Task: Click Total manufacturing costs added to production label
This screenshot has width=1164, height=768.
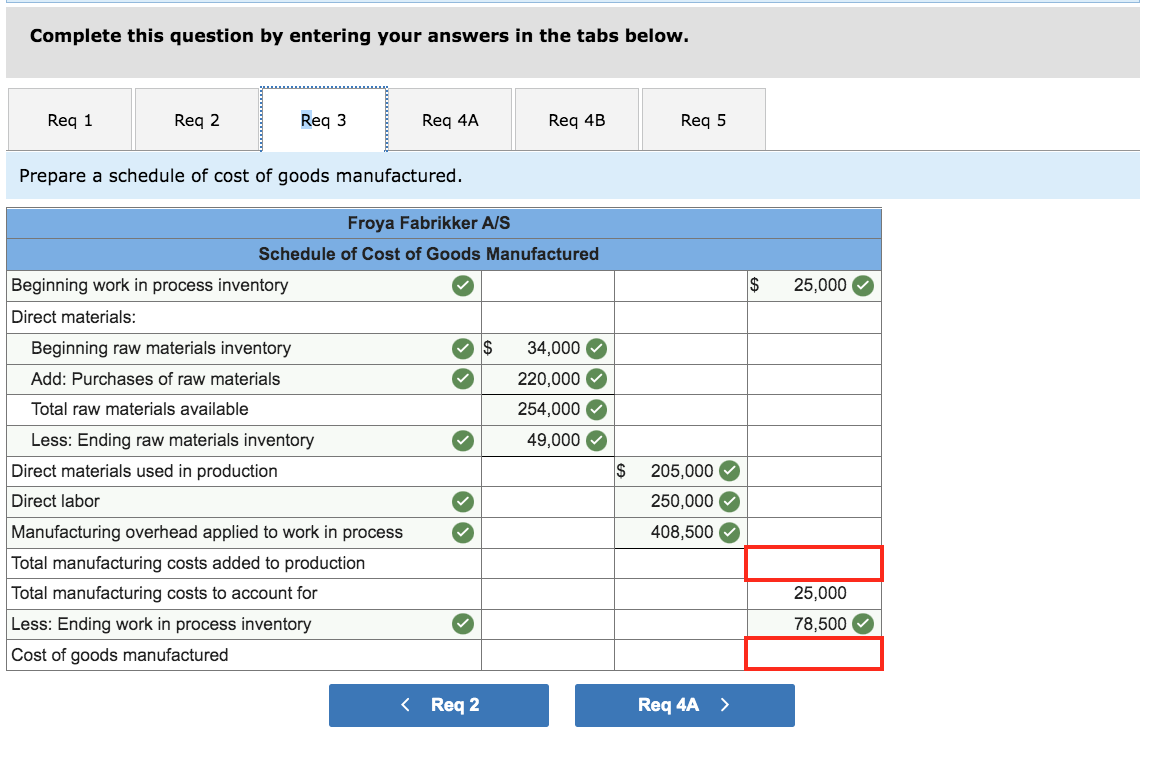Action: pos(188,563)
